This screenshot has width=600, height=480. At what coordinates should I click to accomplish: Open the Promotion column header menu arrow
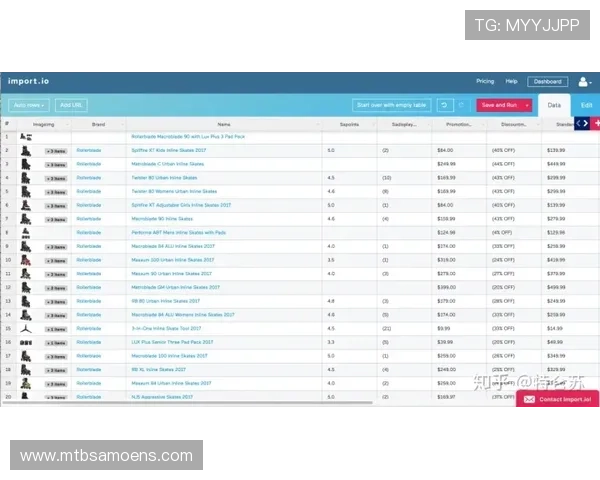click(x=483, y=124)
